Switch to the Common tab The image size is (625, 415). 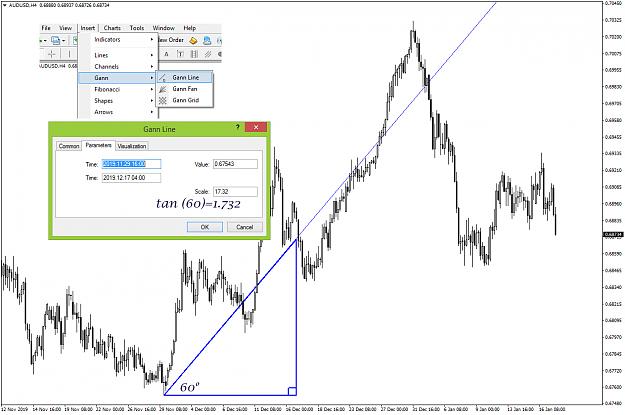pyautogui.click(x=69, y=146)
